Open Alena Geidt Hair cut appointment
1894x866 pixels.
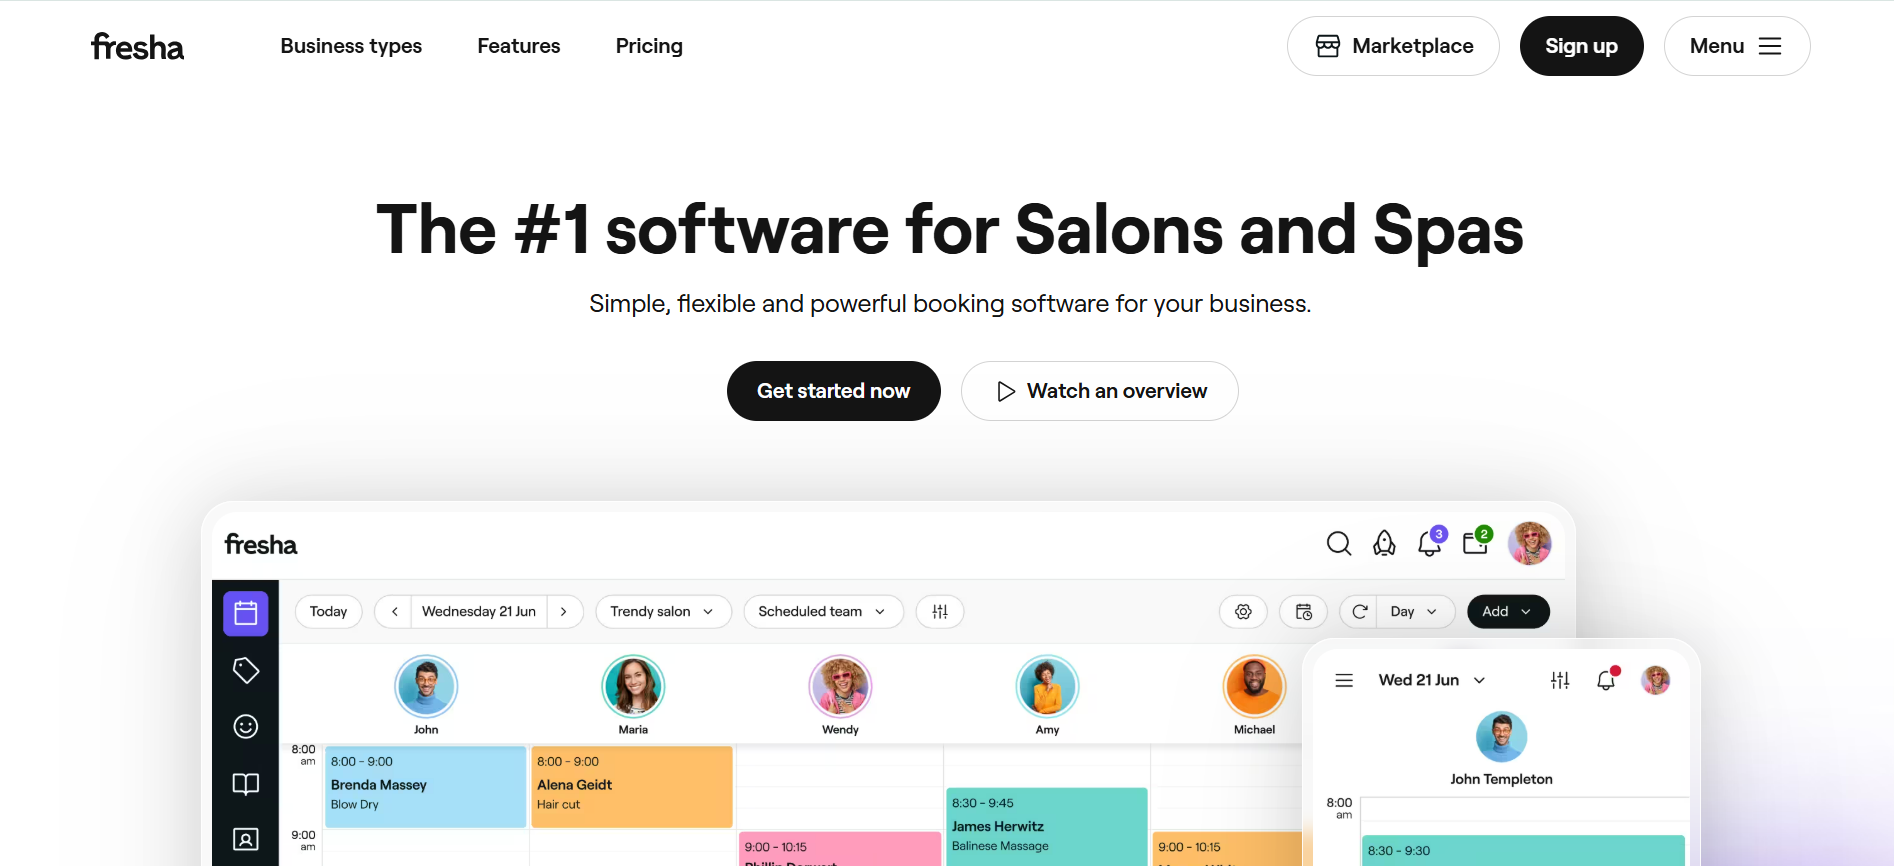[632, 786]
